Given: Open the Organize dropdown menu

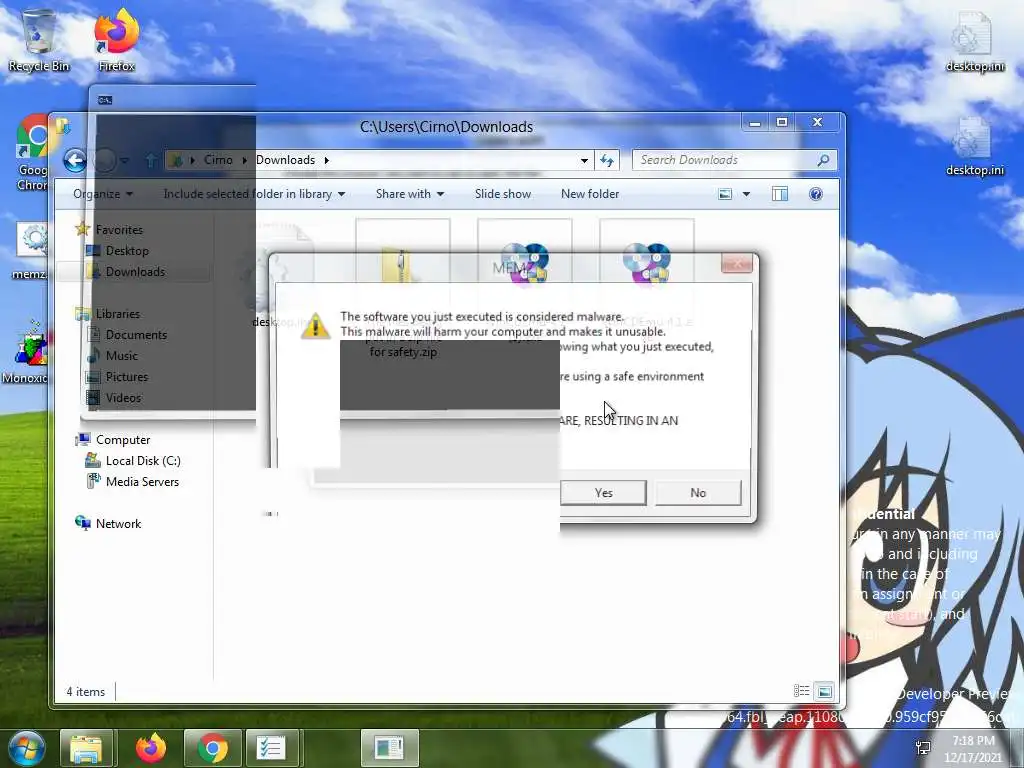Looking at the screenshot, I should point(103,194).
